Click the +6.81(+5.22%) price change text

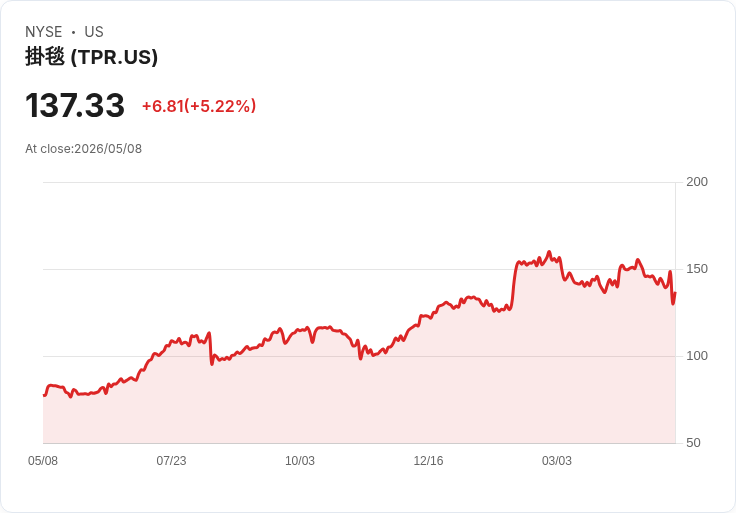pos(199,106)
